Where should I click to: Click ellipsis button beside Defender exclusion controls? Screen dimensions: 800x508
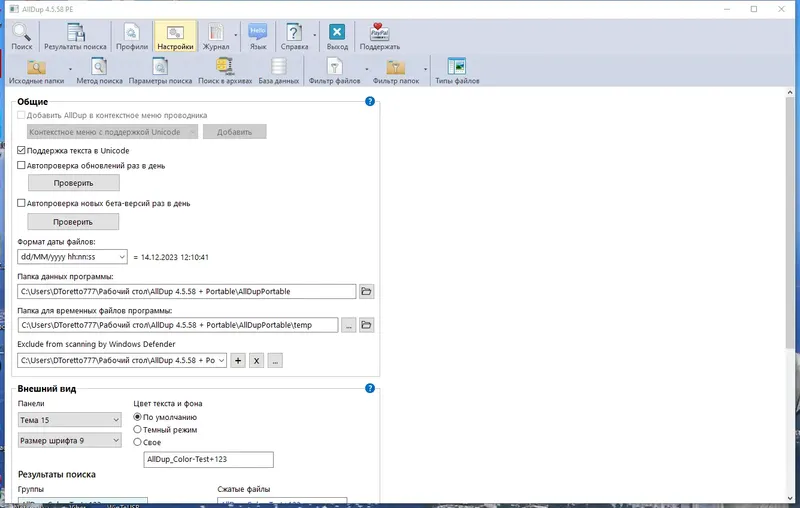pyautogui.click(x=275, y=361)
